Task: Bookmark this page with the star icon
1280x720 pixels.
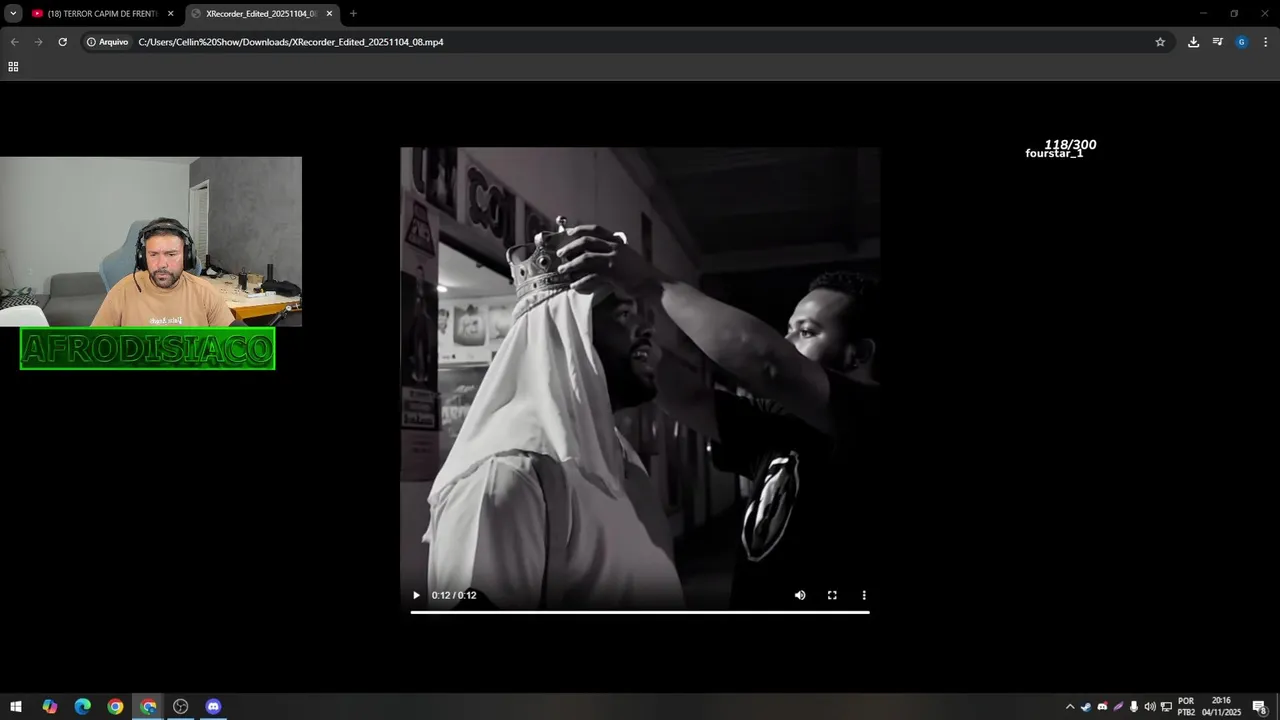Action: pyautogui.click(x=1160, y=42)
